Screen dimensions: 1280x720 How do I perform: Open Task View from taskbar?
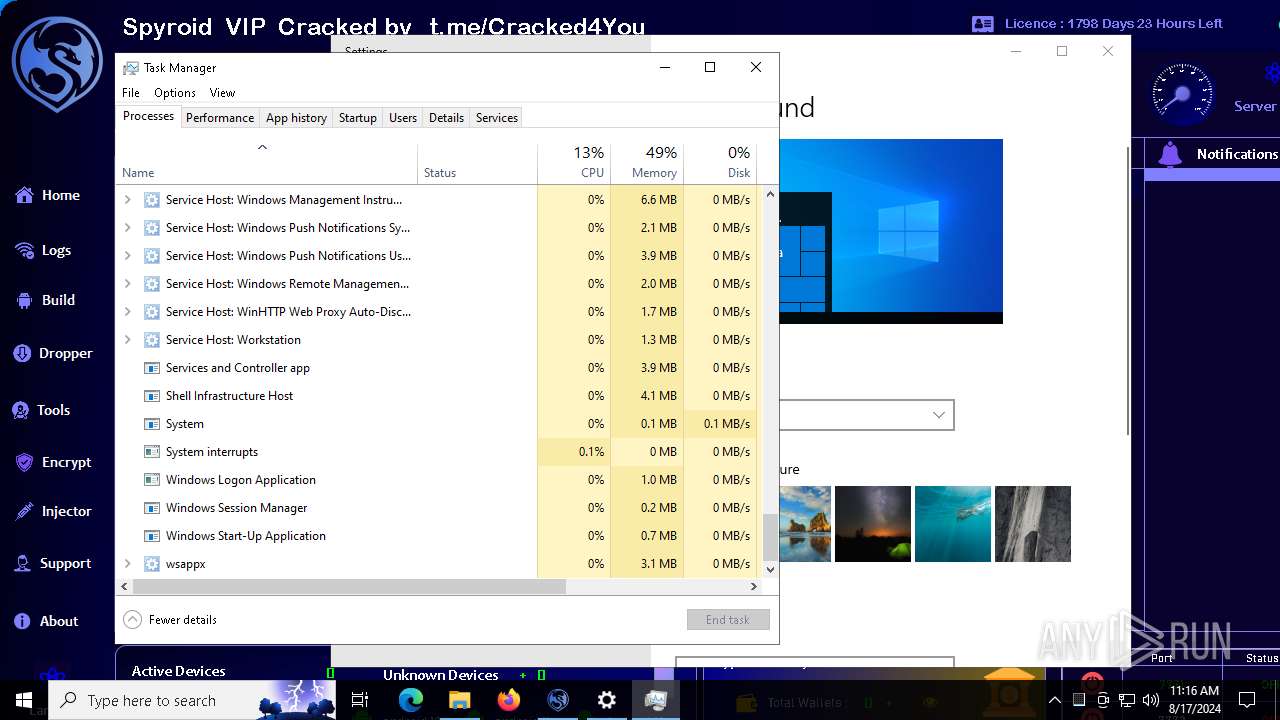point(360,700)
